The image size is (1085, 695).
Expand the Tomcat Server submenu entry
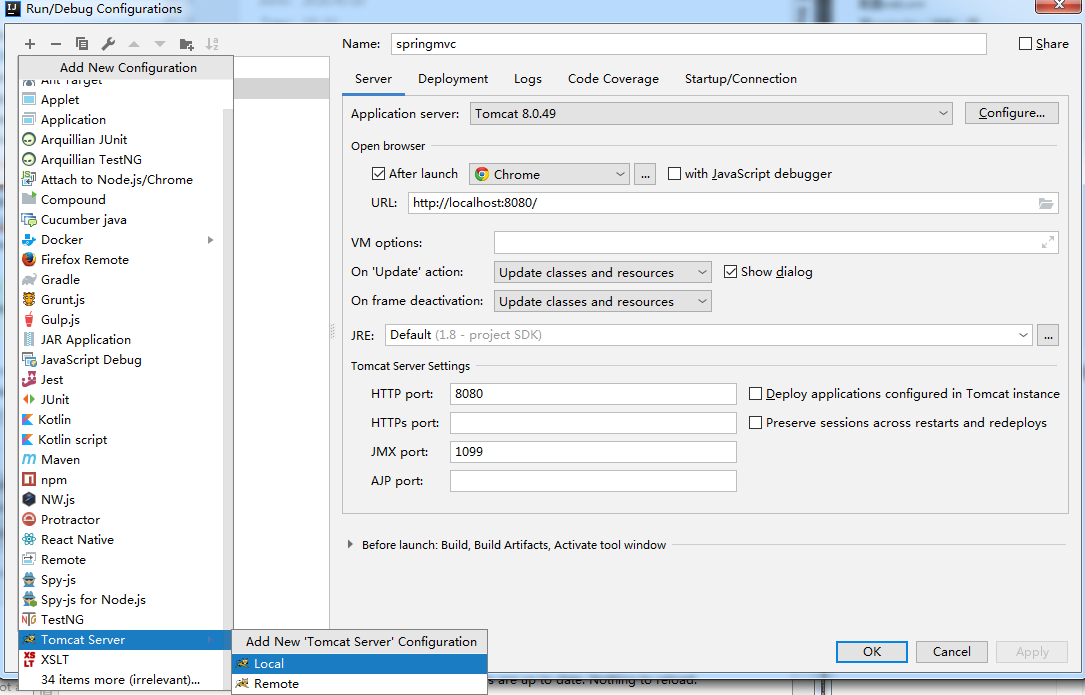tap(125, 640)
